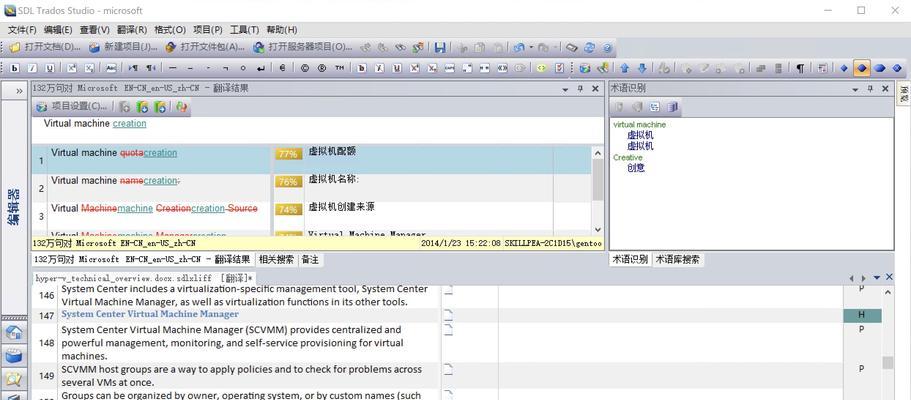This screenshot has width=911, height=400.
Task: Switch to the 相关搜索 tab
Action: [277, 260]
